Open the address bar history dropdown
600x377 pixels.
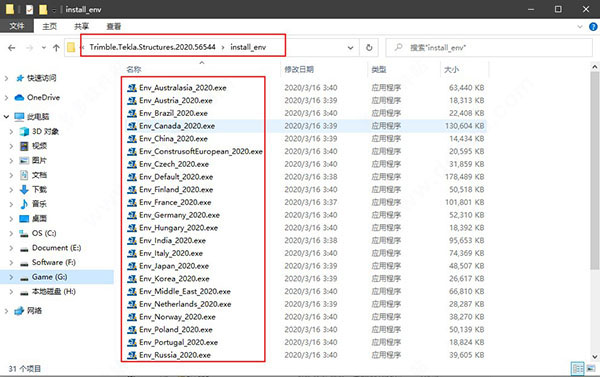[350, 48]
